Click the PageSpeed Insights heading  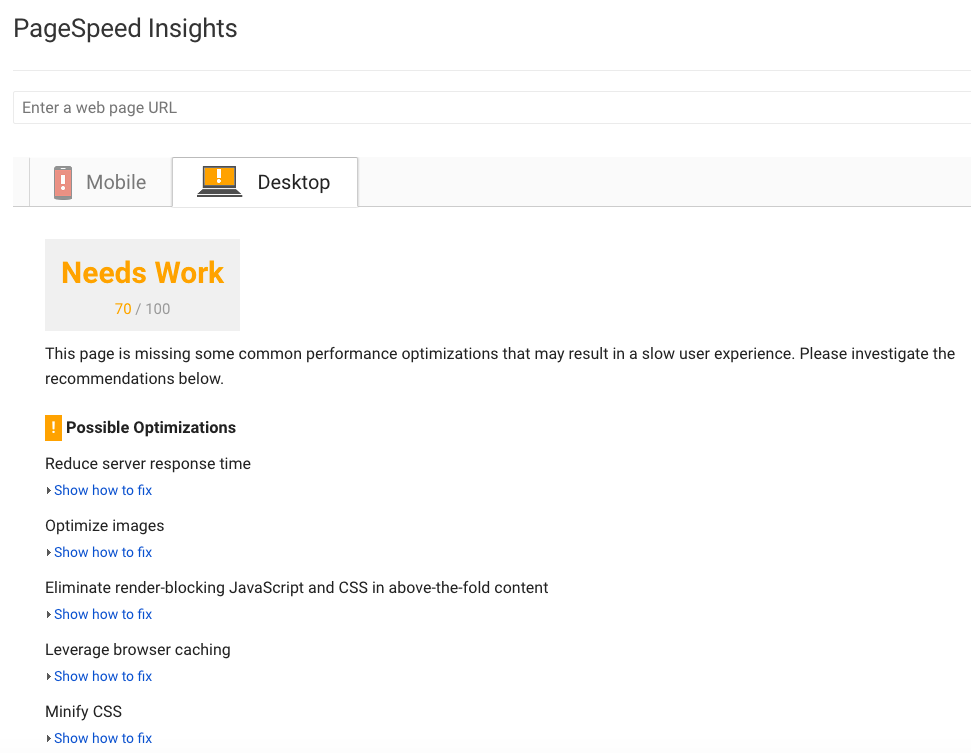[125, 28]
